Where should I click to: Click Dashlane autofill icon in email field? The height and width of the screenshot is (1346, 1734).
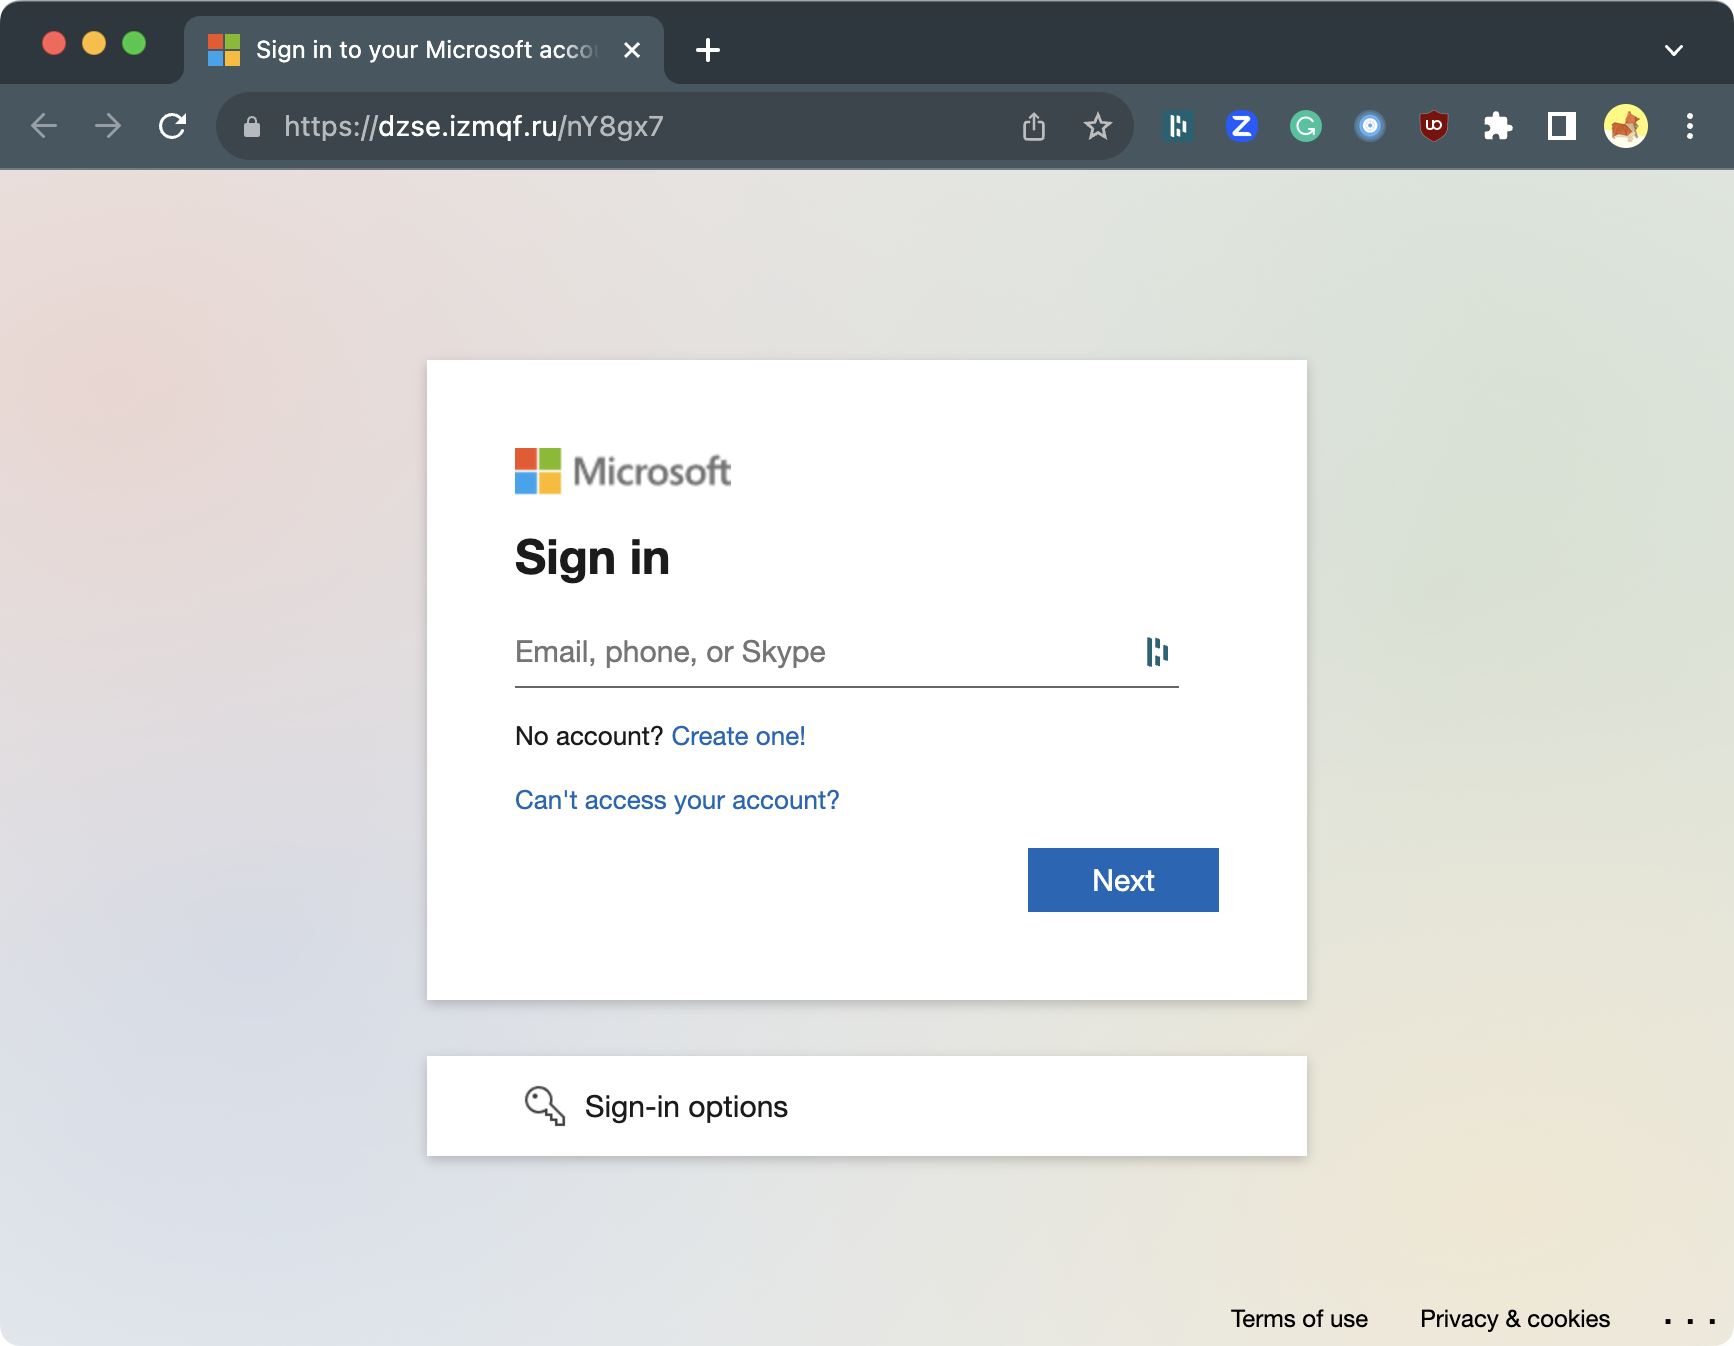pyautogui.click(x=1157, y=652)
